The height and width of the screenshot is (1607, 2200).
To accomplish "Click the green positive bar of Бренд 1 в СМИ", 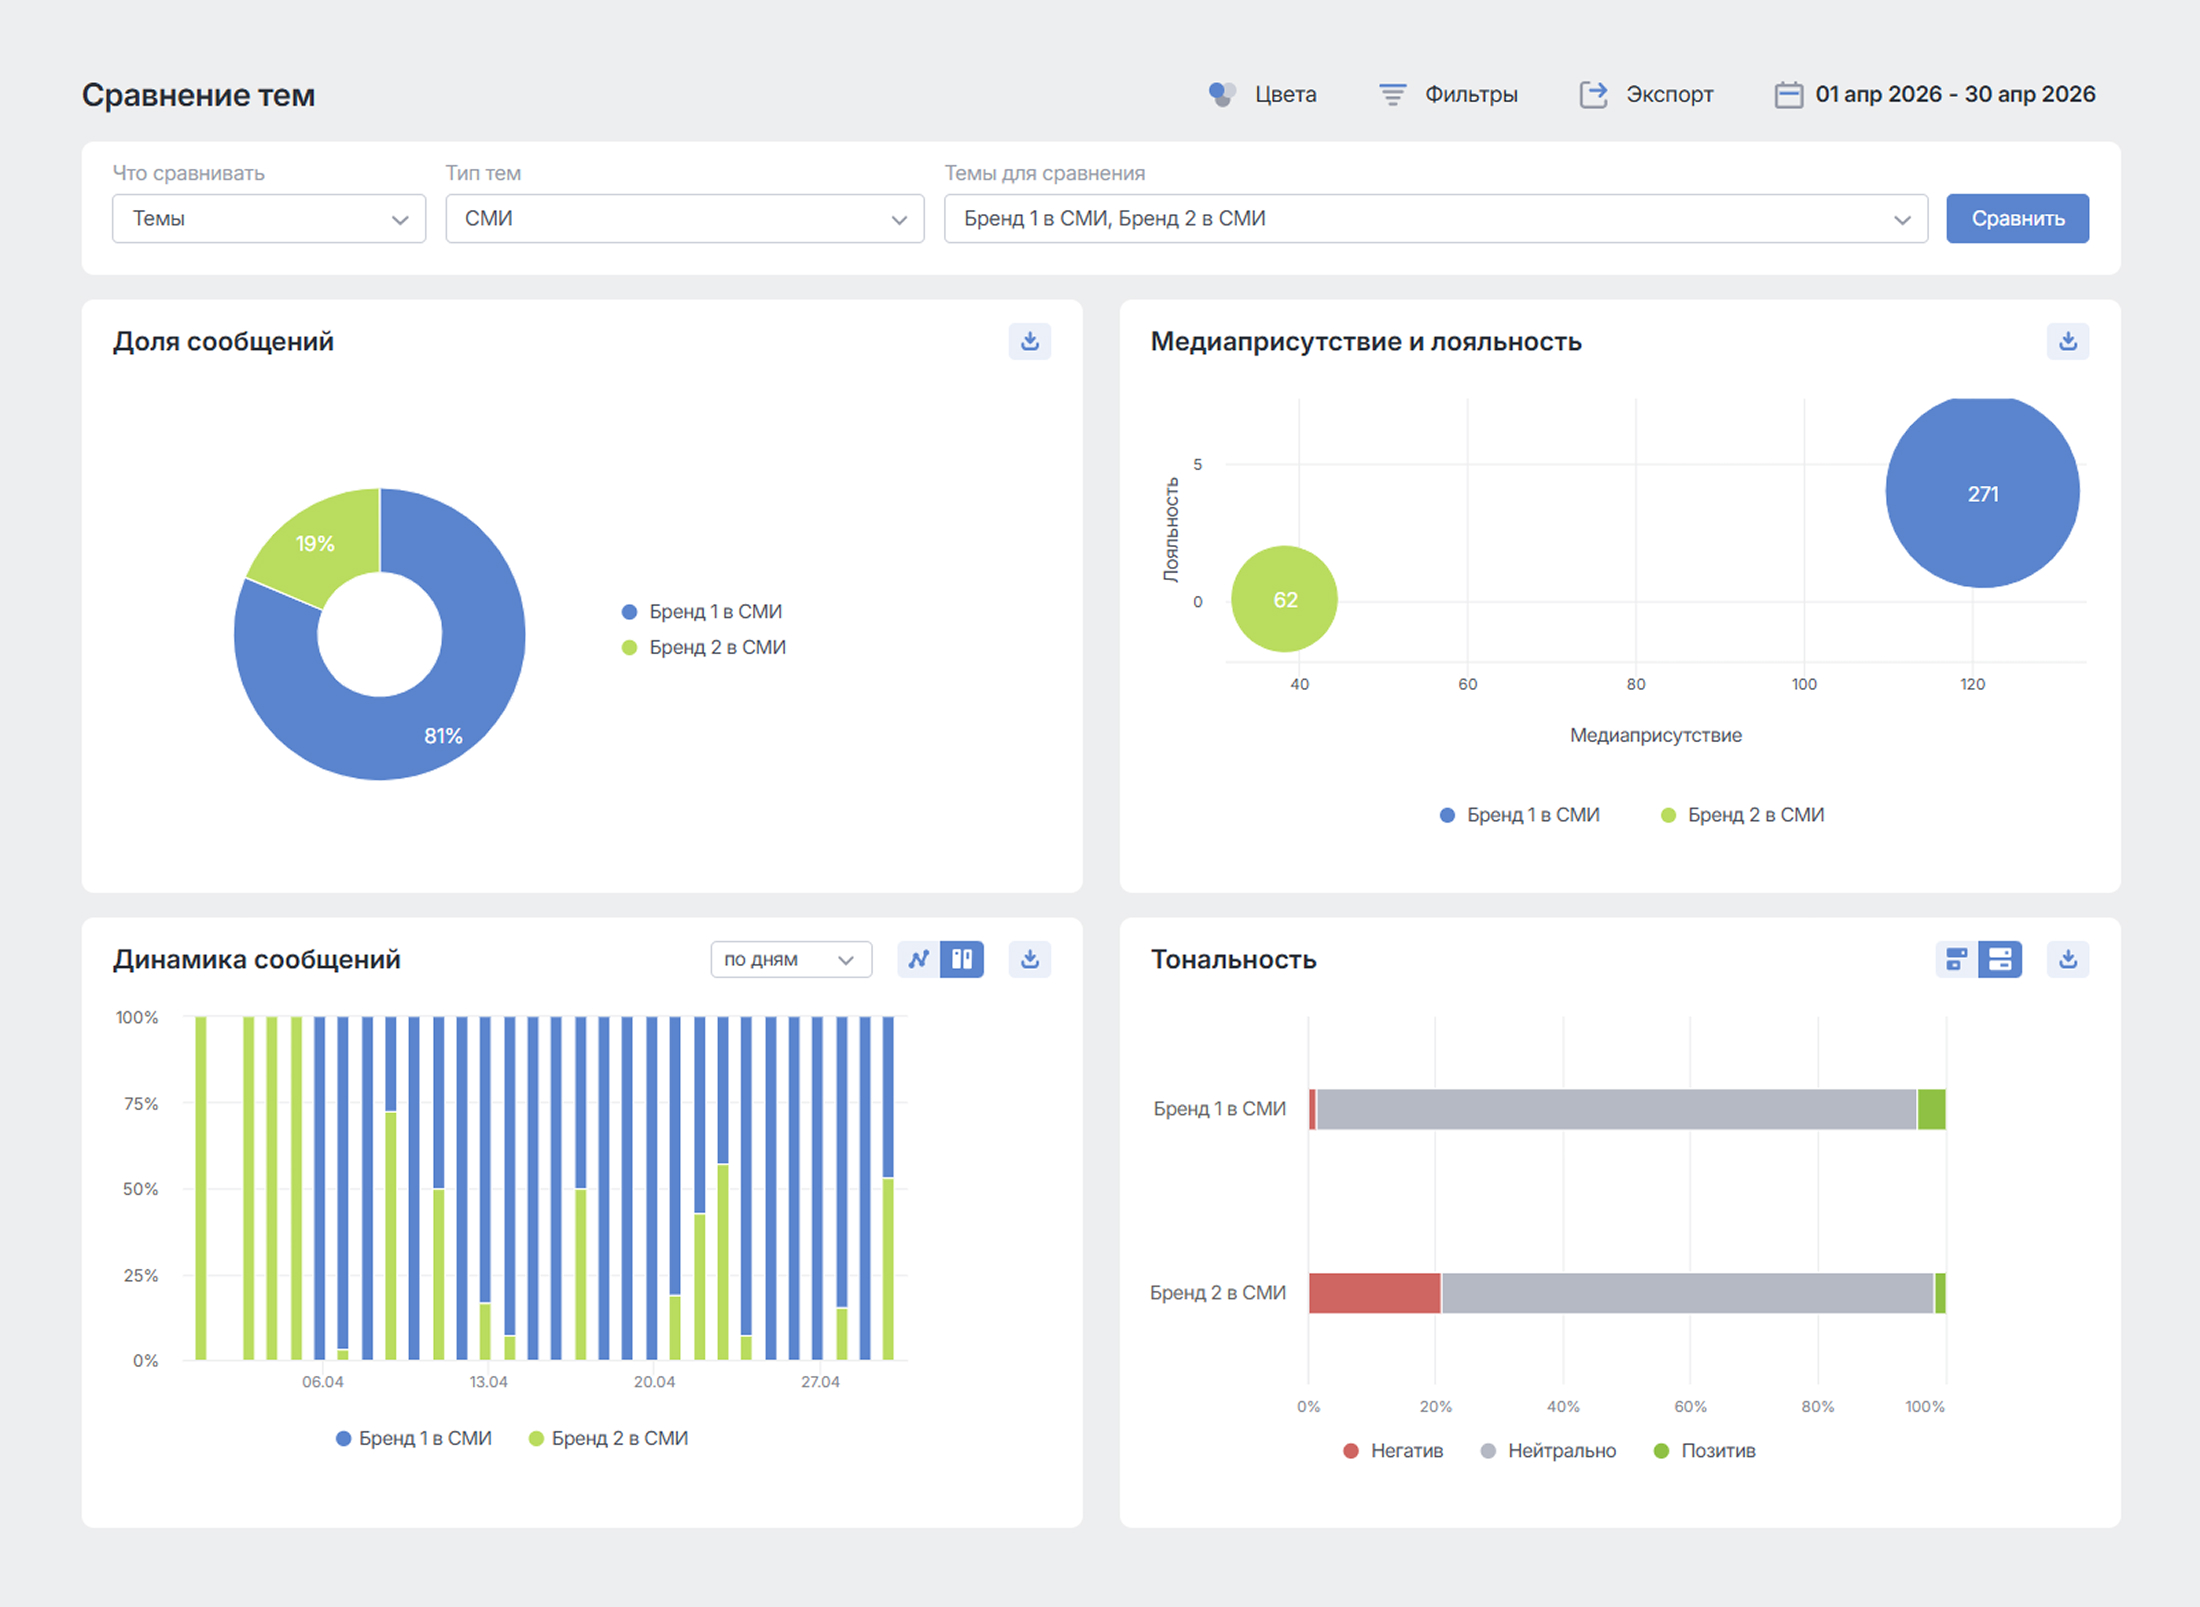I will tap(1931, 1109).
